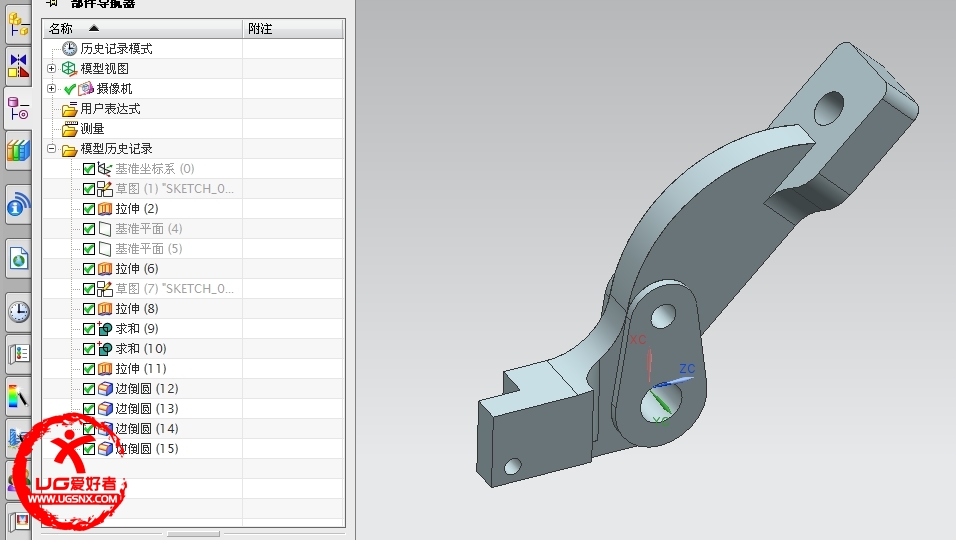Click the navigator horizontal scrollbar thumb

click(x=193, y=534)
